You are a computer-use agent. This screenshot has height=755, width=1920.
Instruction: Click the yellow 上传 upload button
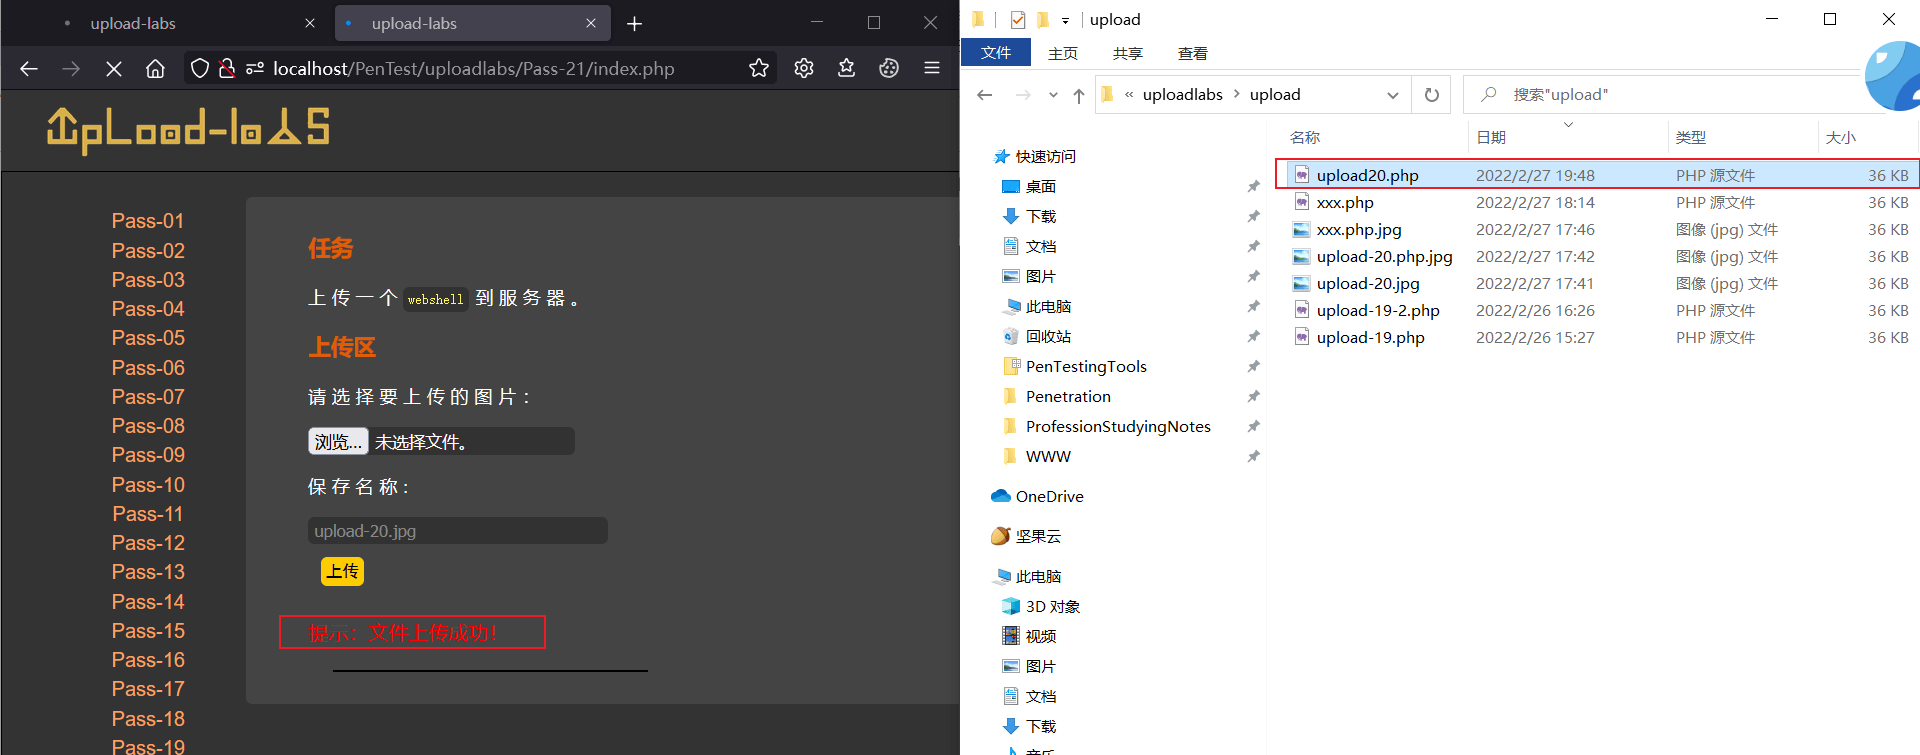coord(342,571)
